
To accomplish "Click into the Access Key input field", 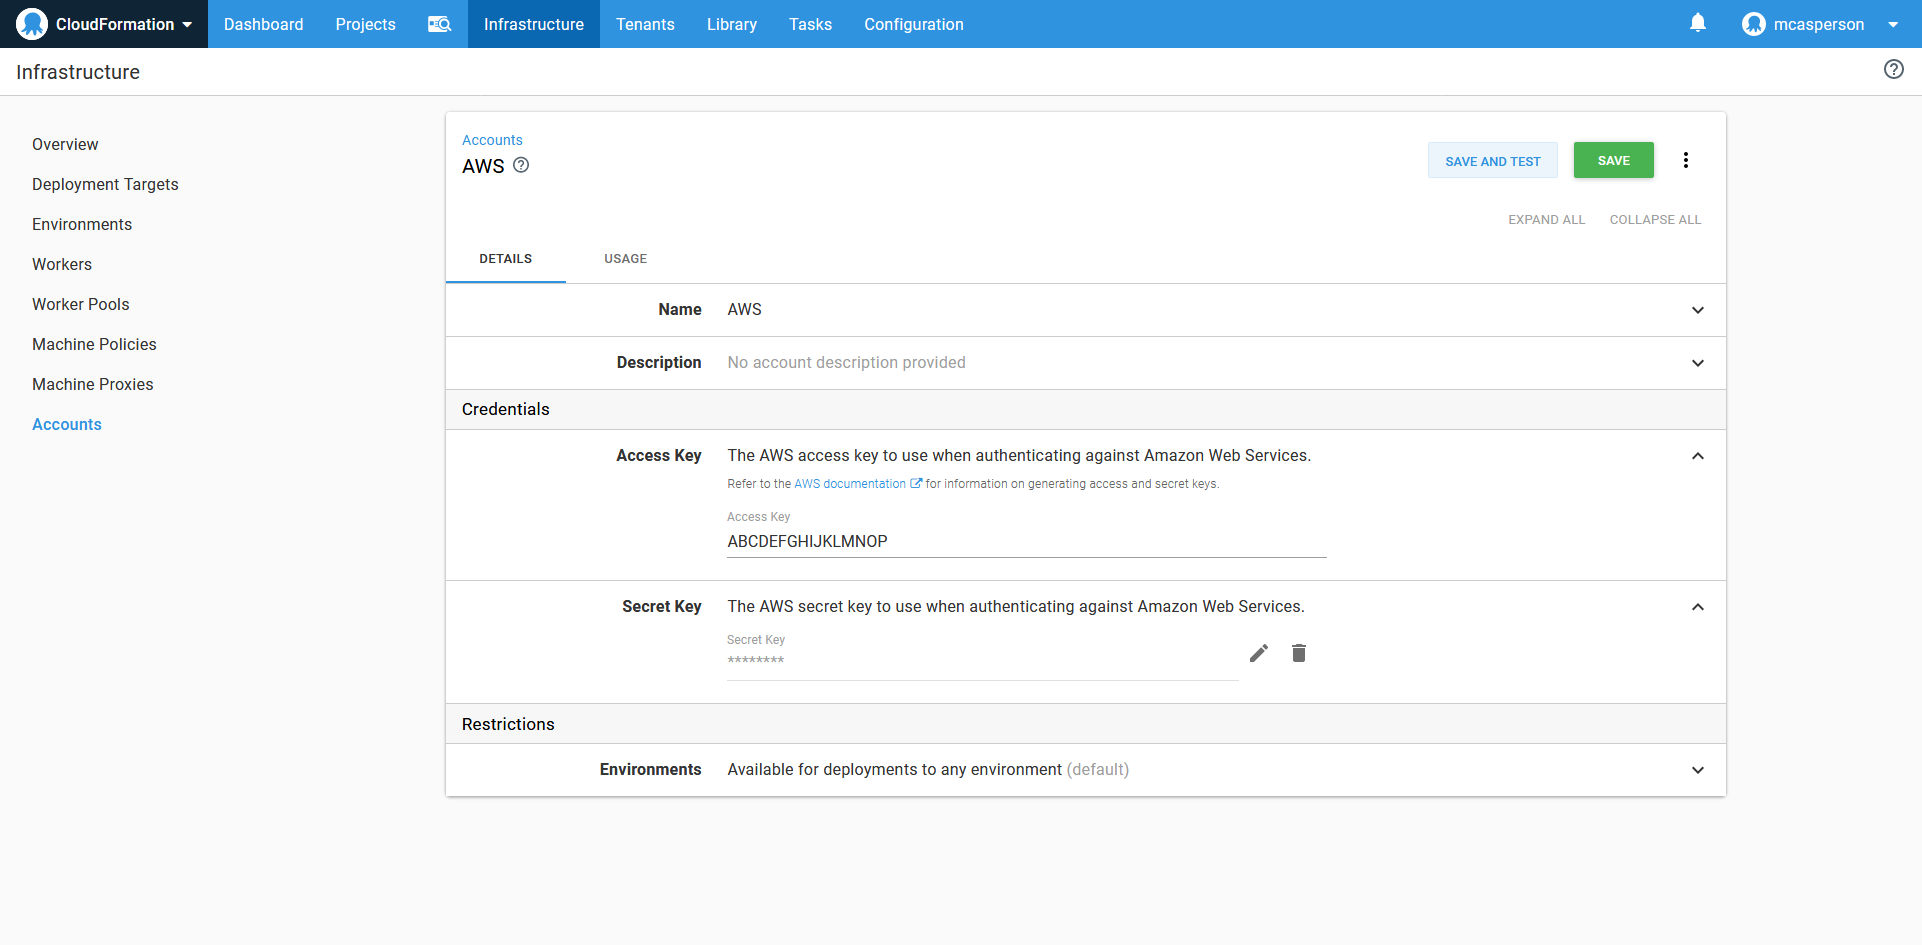I will (x=1025, y=542).
